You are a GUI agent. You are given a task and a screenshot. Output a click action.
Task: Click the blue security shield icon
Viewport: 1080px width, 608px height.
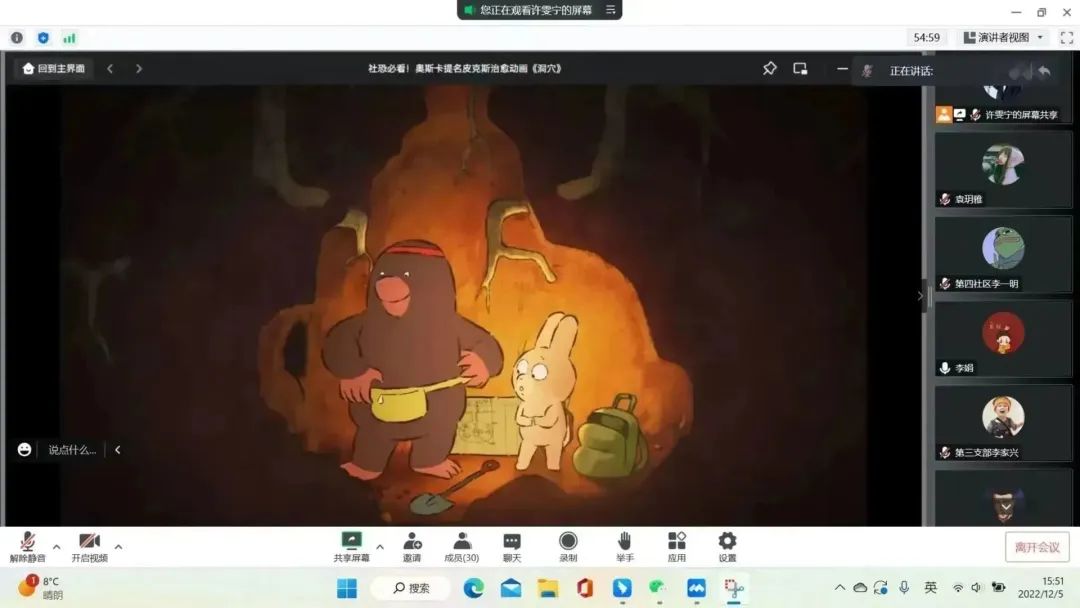pyautogui.click(x=43, y=38)
